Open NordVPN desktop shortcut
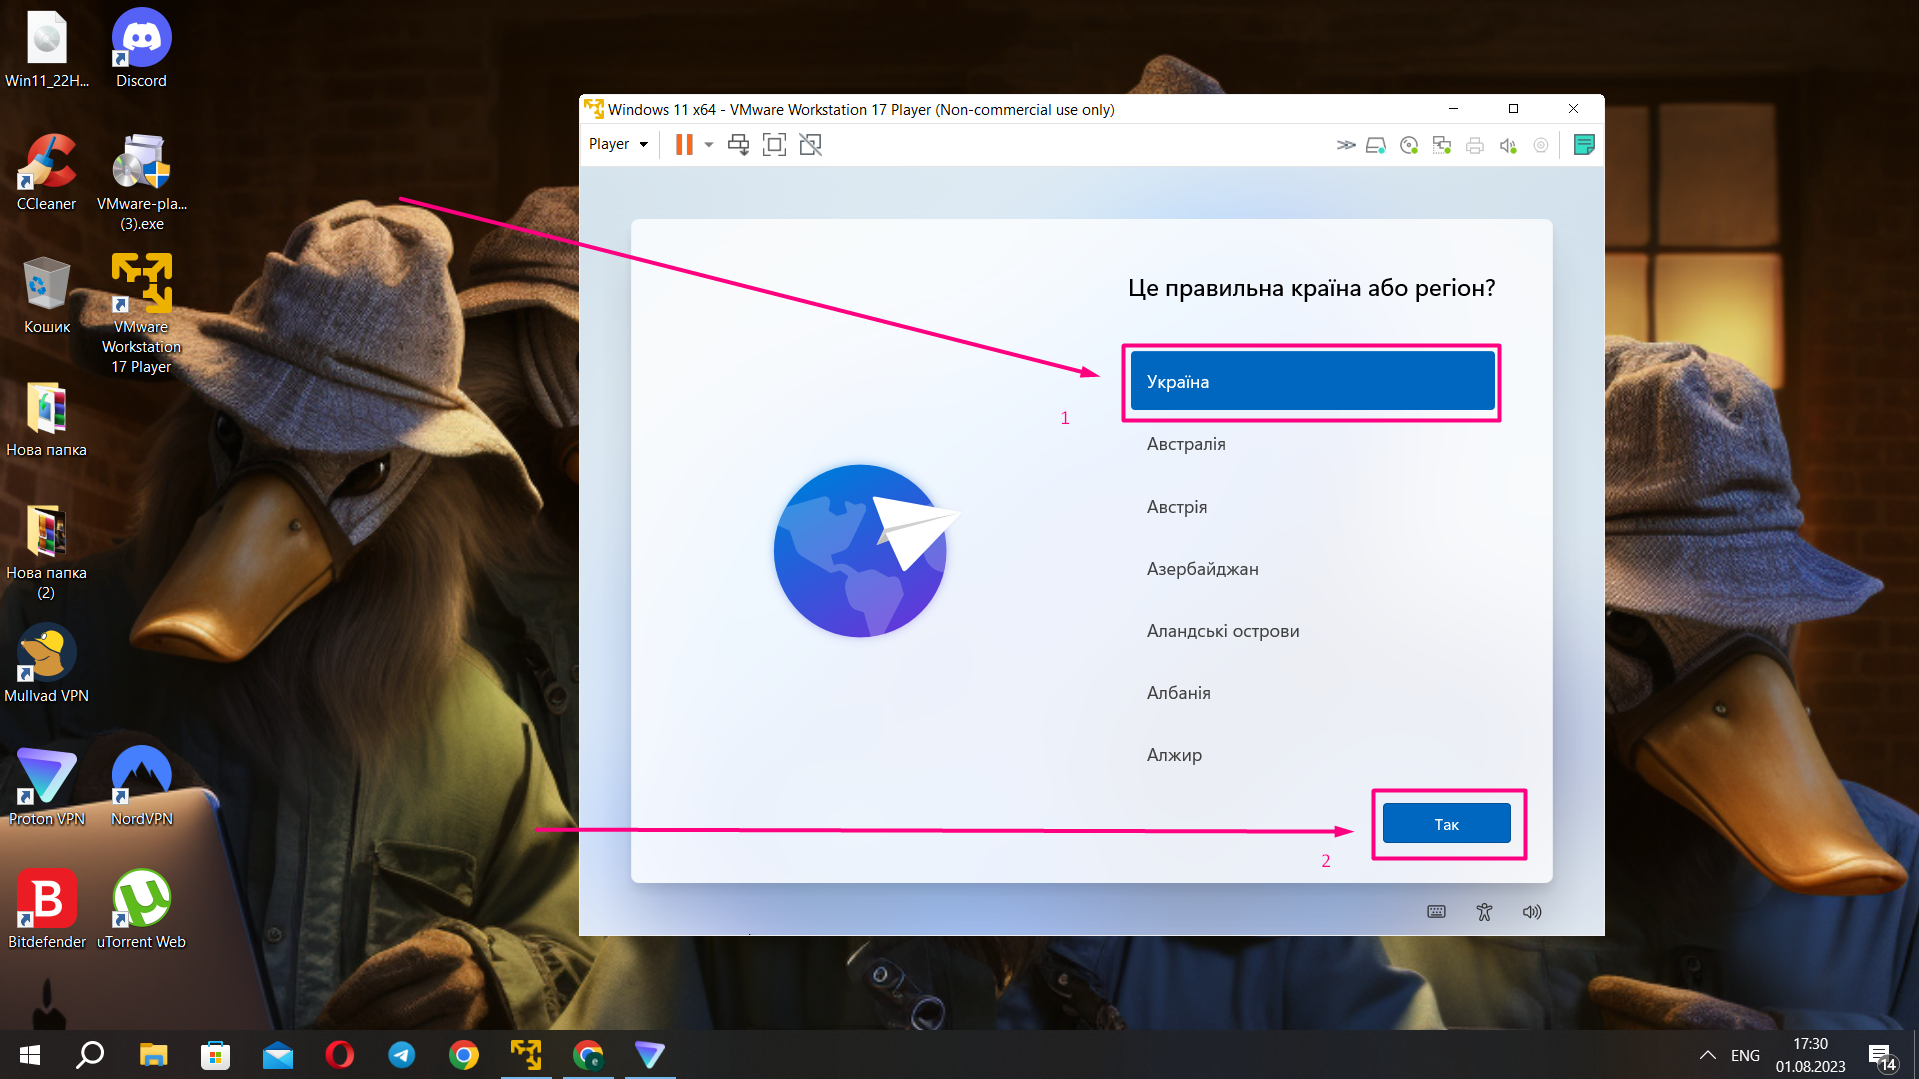The image size is (1919, 1079). click(x=141, y=787)
